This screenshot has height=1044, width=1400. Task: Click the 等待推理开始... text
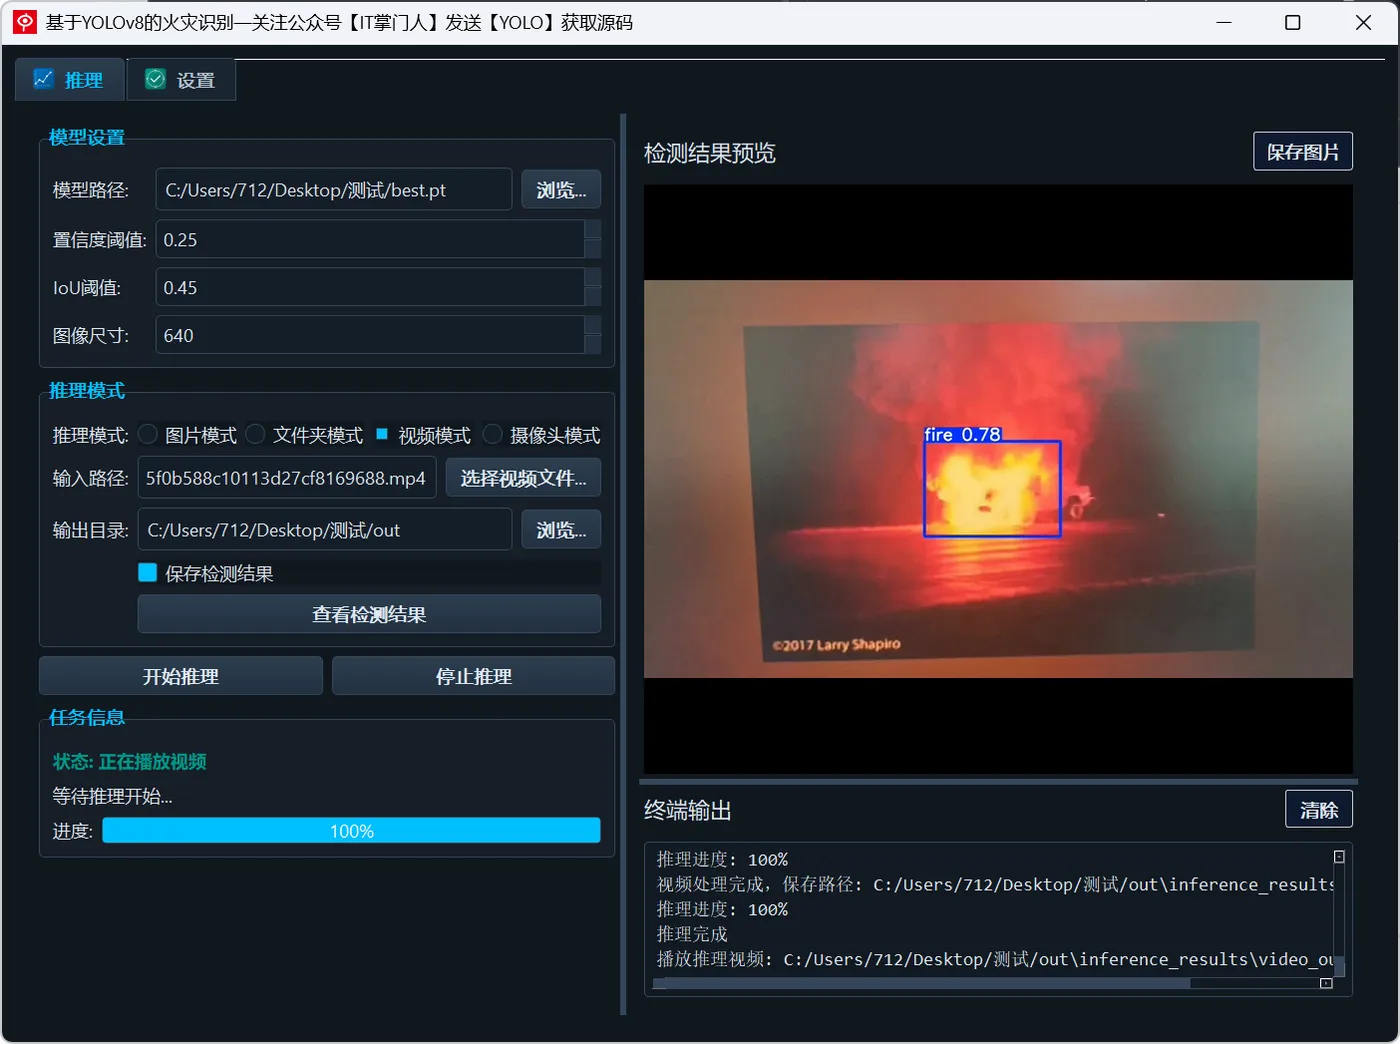[x=112, y=797]
